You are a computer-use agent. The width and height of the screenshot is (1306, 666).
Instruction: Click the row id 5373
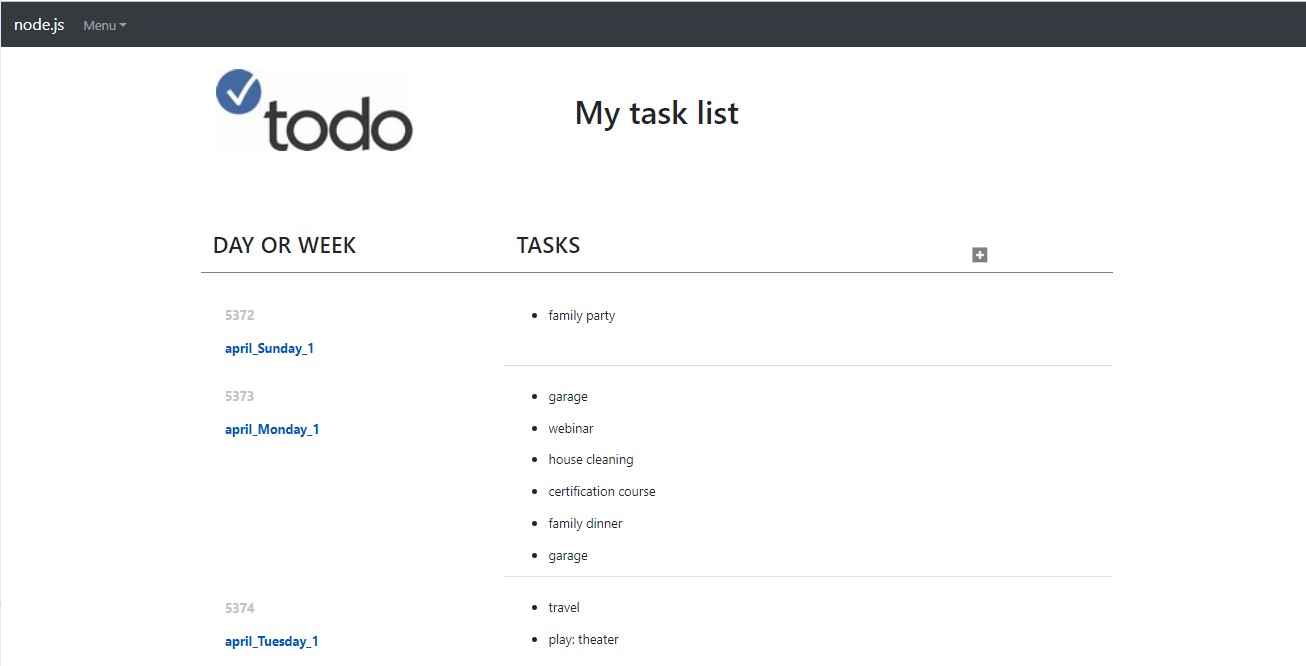pyautogui.click(x=240, y=396)
